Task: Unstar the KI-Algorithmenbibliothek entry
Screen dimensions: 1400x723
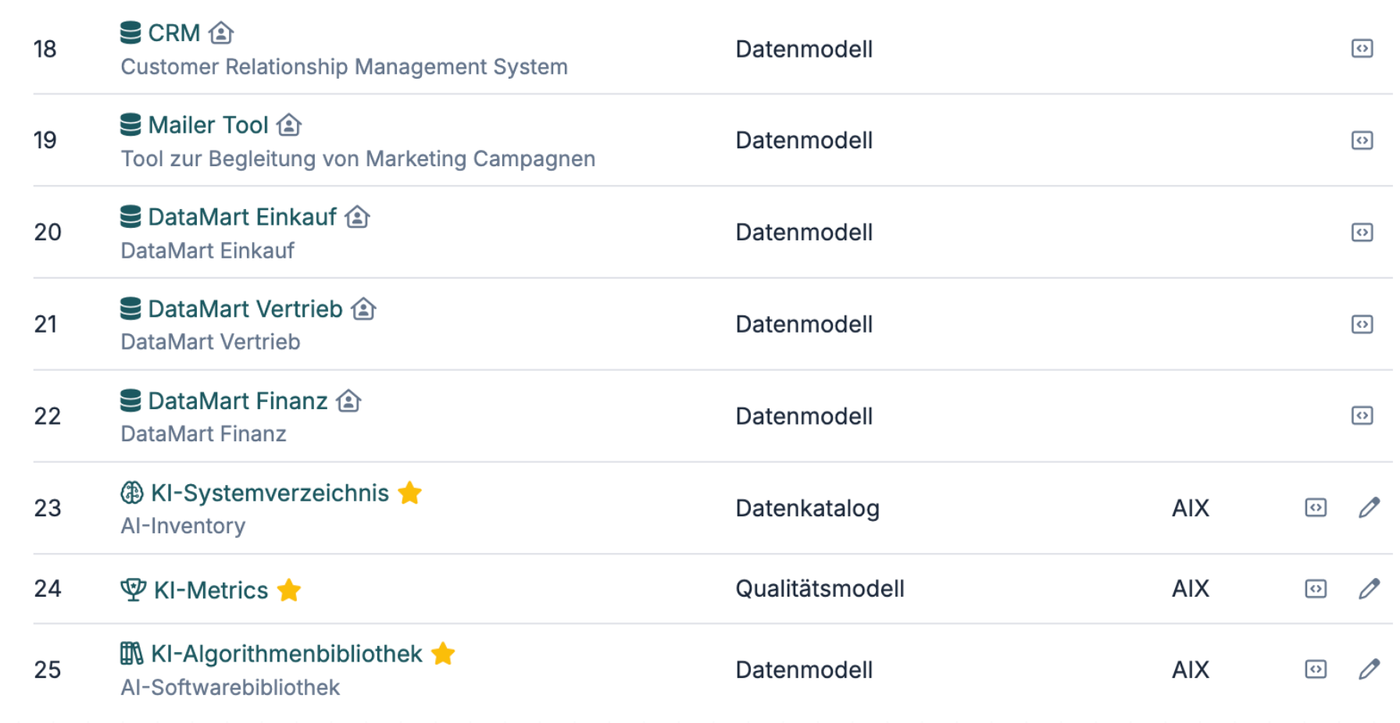Action: [x=443, y=654]
